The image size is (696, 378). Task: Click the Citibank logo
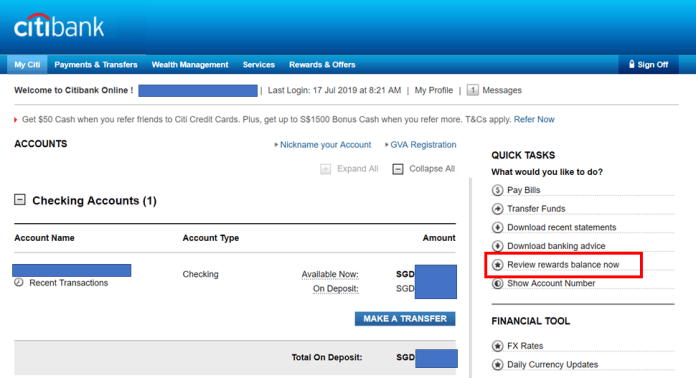point(59,26)
